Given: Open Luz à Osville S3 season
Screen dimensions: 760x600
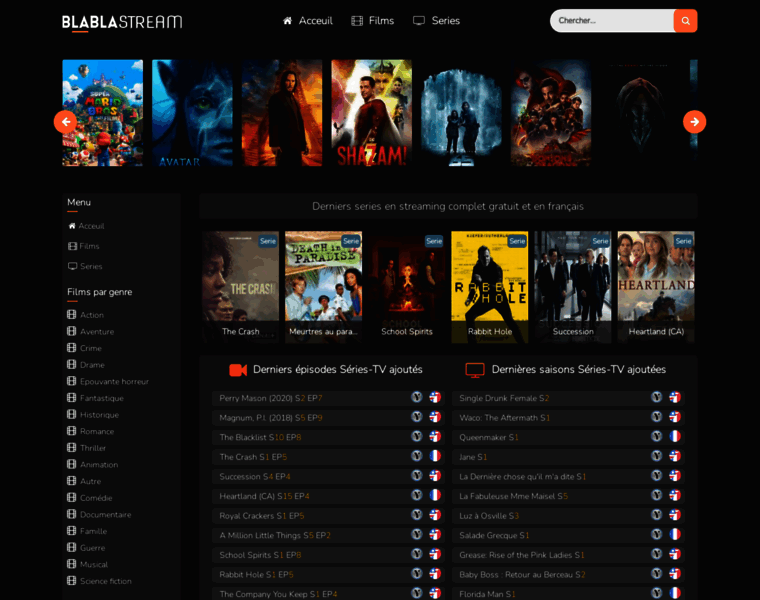Looking at the screenshot, I should (489, 515).
